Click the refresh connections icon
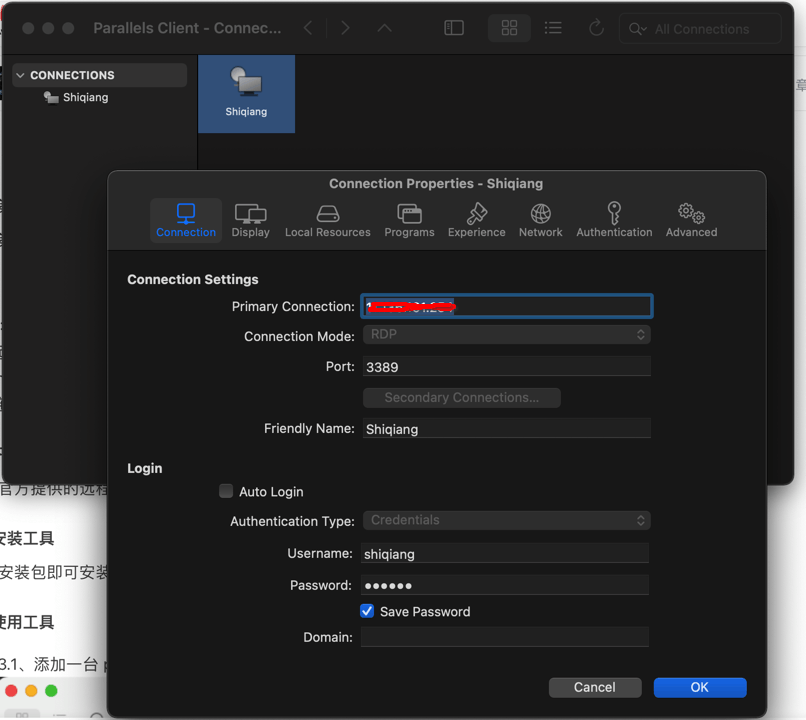Image resolution: width=806 pixels, height=720 pixels. click(596, 28)
